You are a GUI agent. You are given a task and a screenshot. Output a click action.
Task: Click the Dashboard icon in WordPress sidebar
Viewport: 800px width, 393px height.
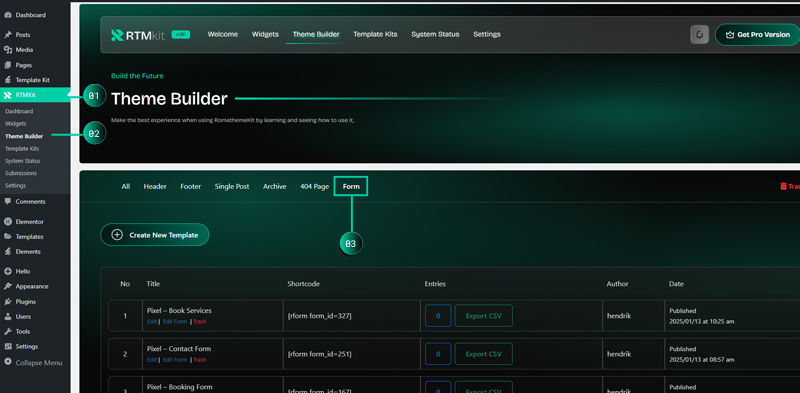(8, 15)
